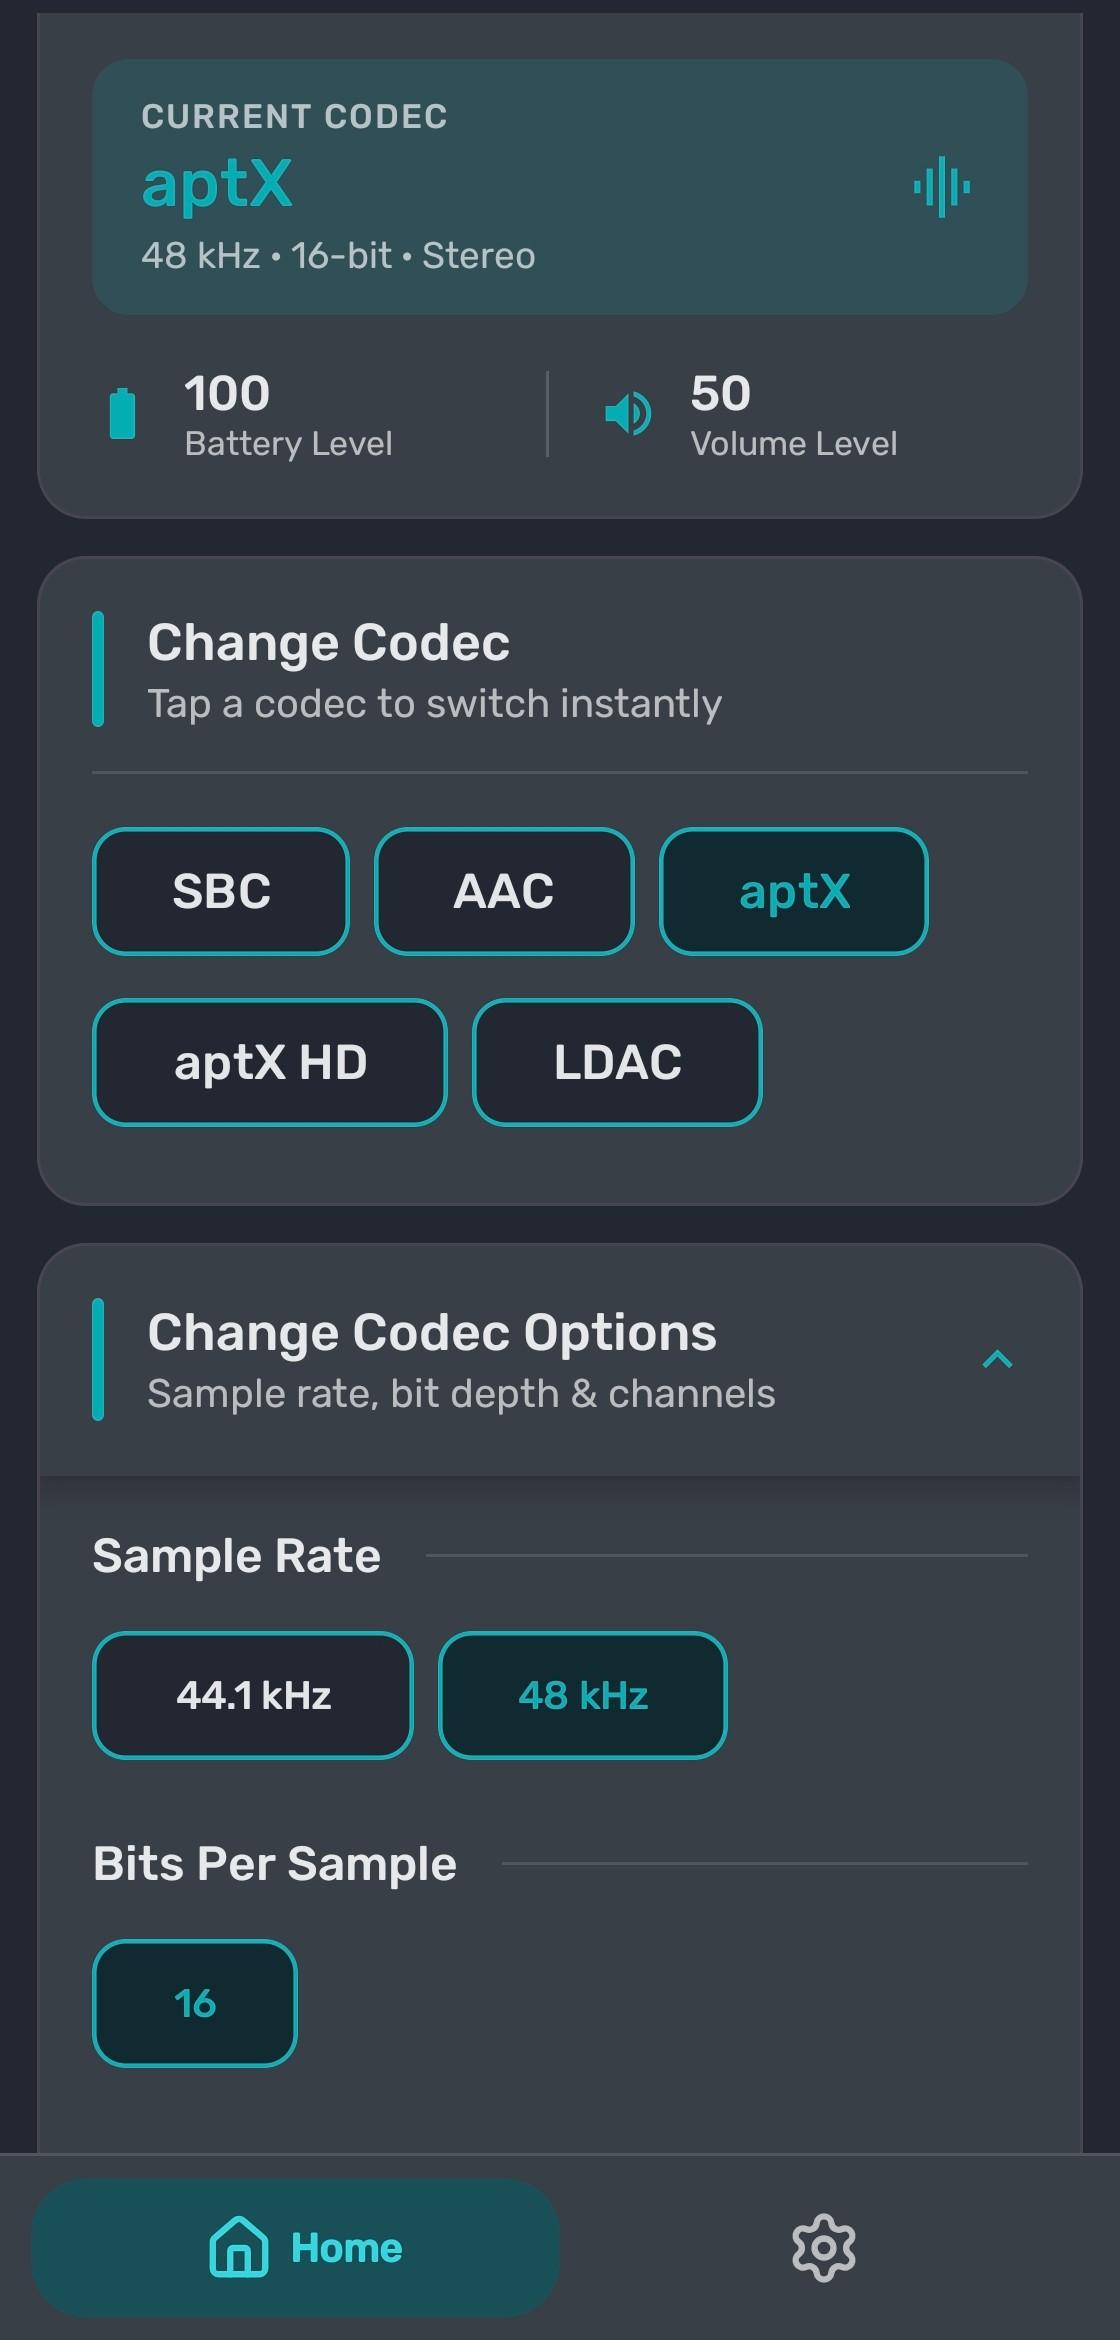
Task: Select the SBC codec
Action: (221, 891)
